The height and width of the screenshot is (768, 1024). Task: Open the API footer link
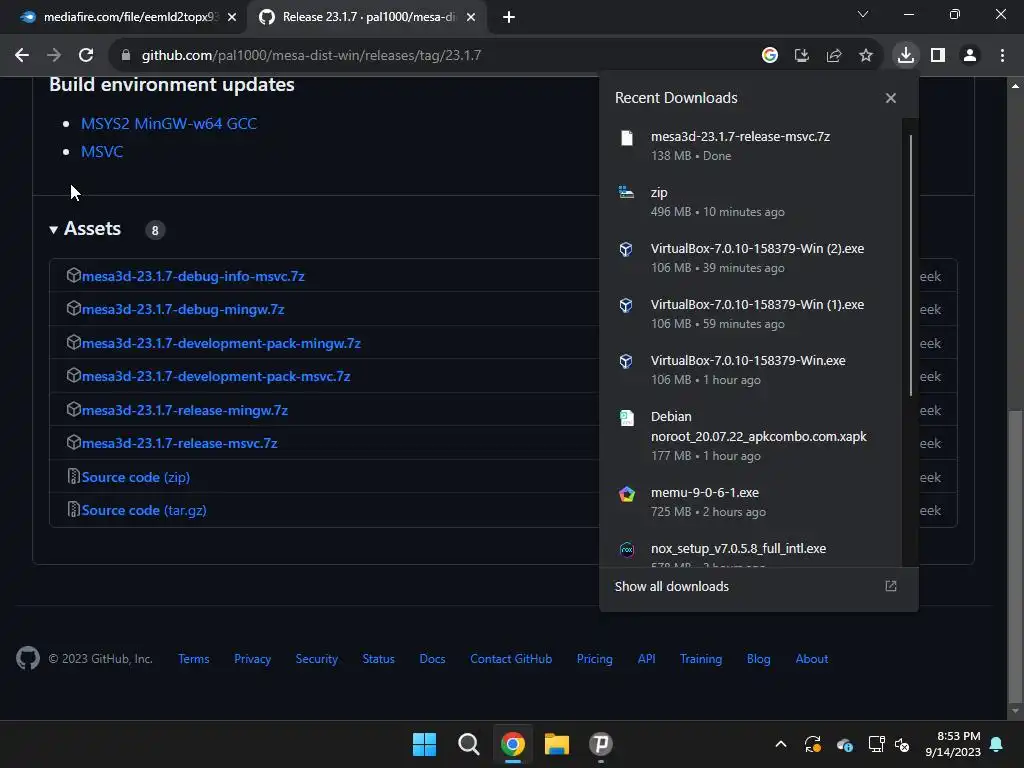pyautogui.click(x=647, y=659)
